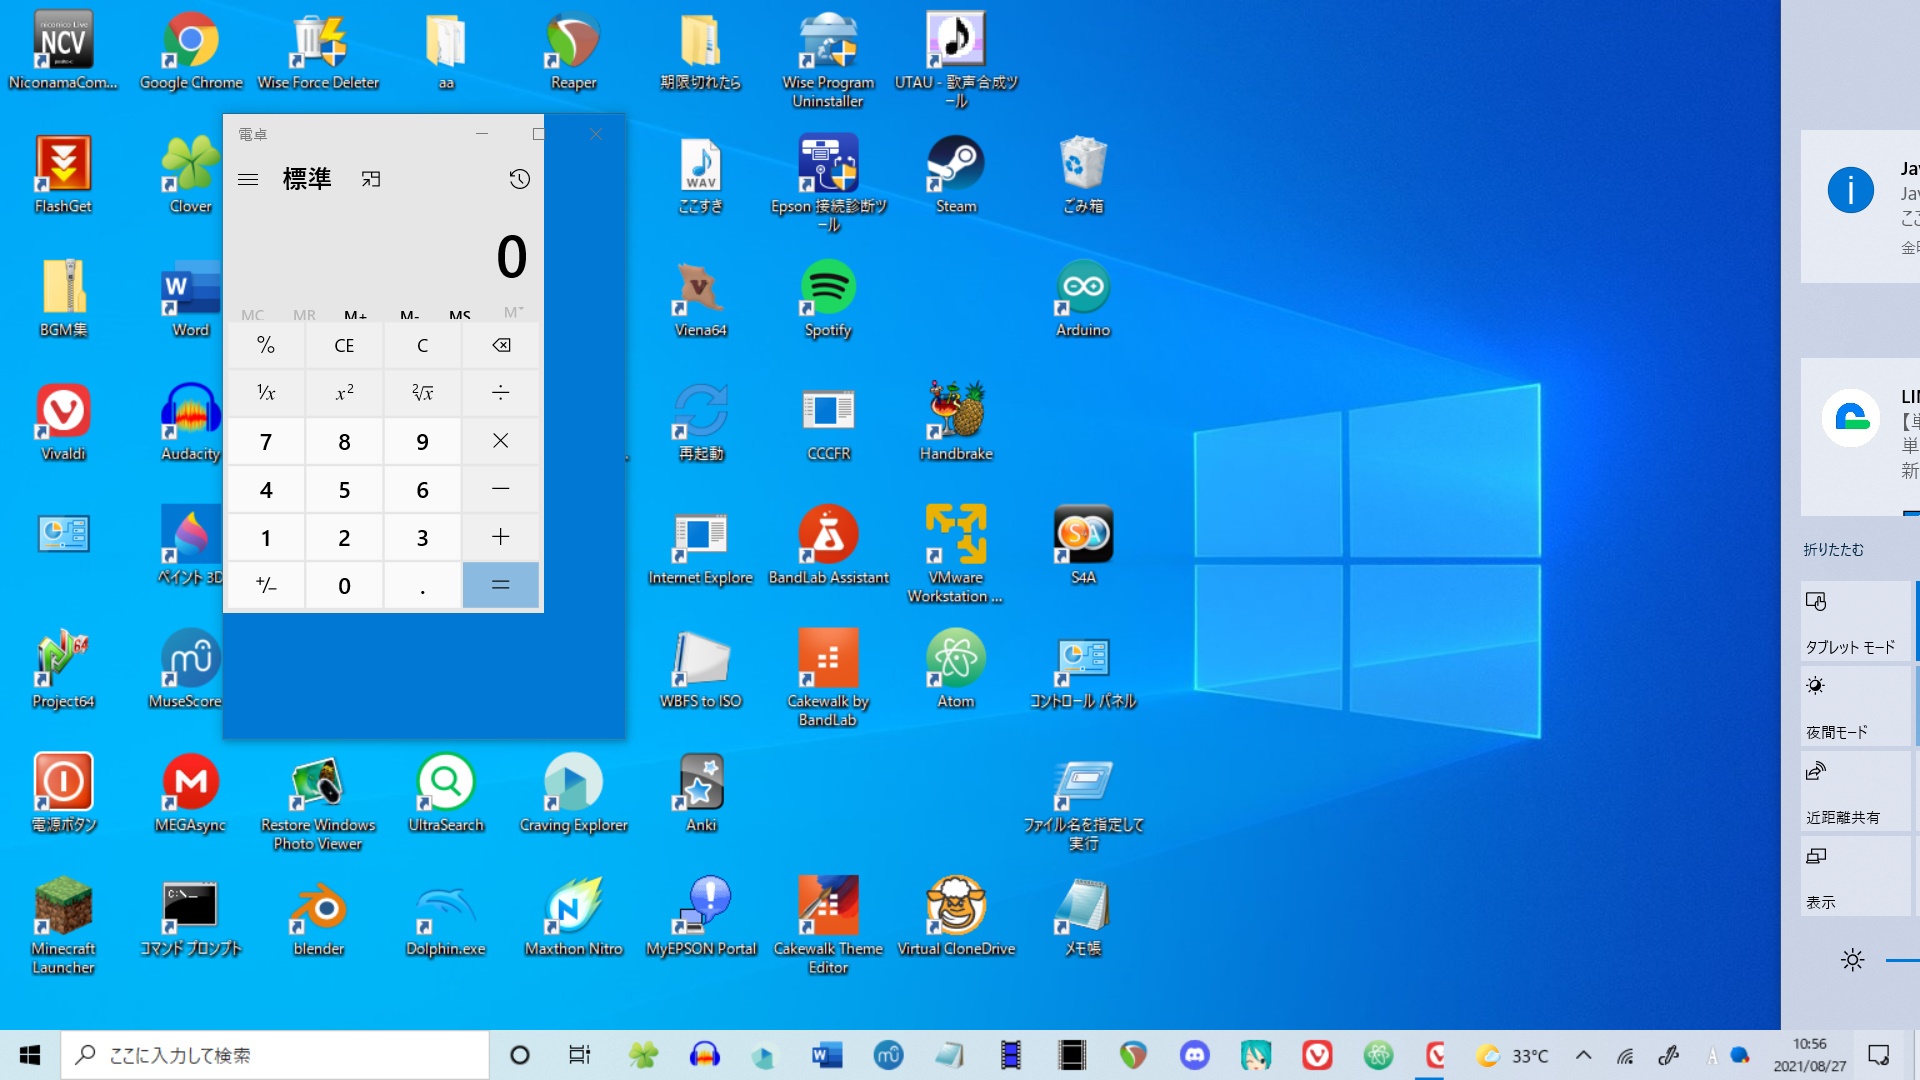Open Task View on taskbar

pyautogui.click(x=579, y=1055)
